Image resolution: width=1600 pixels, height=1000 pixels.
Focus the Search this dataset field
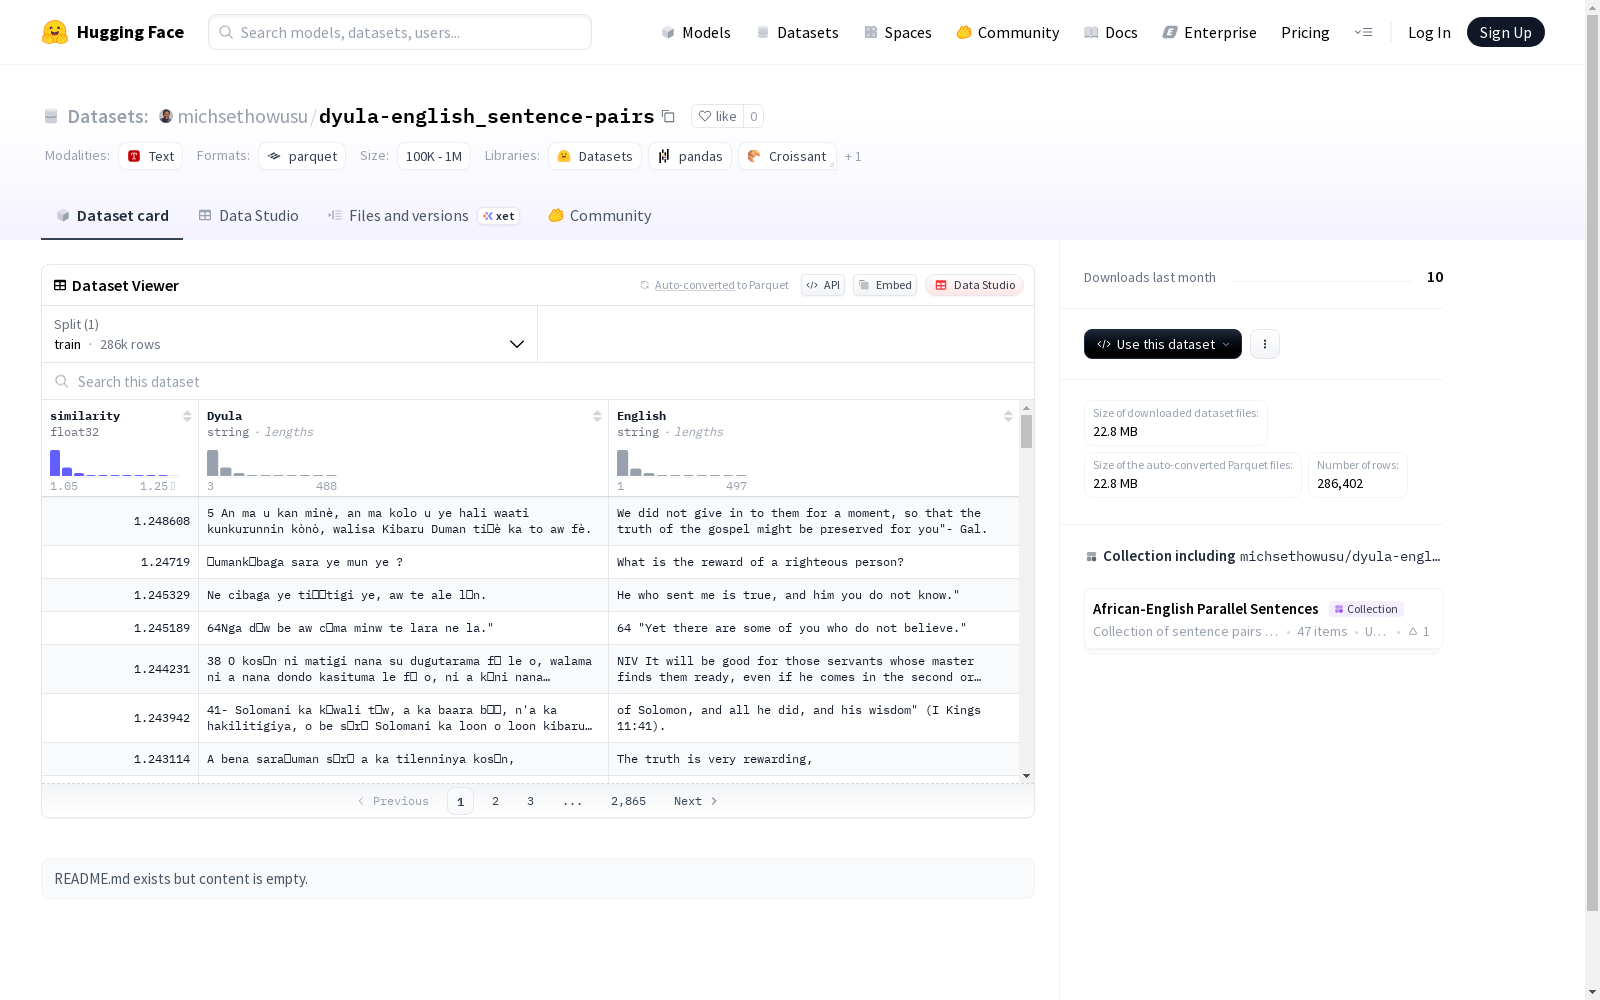(538, 381)
